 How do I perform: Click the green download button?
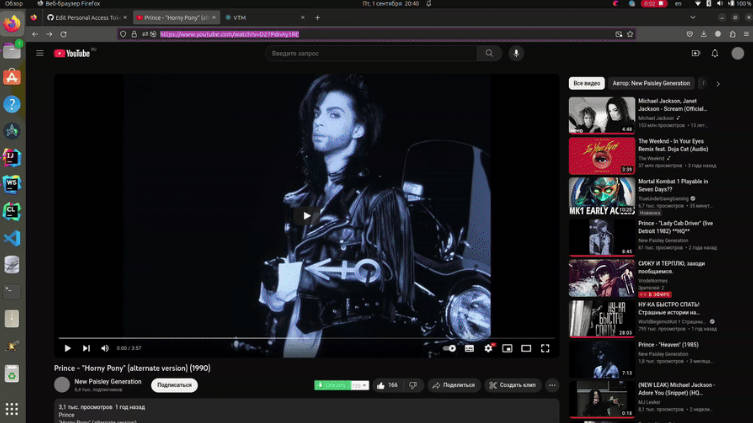coord(332,385)
